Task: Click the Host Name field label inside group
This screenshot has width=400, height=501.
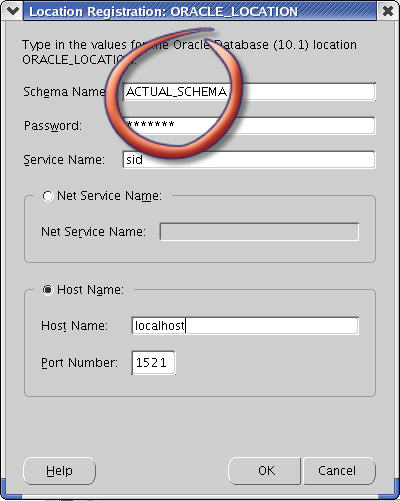Action: coord(74,326)
